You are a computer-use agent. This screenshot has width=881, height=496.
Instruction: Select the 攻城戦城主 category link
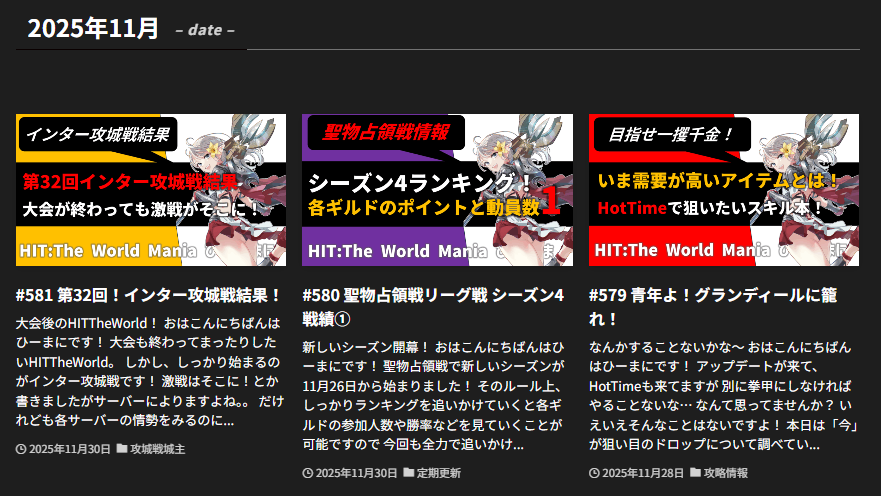click(157, 449)
